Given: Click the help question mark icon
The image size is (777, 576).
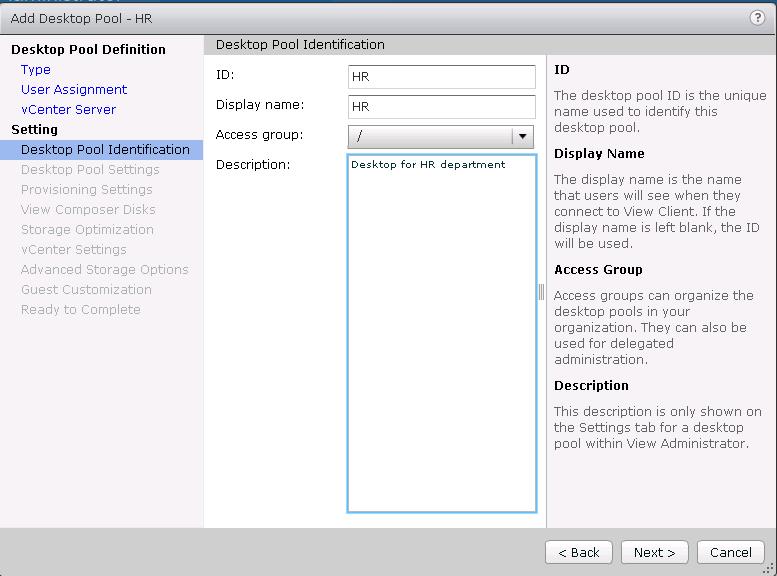Looking at the screenshot, I should (756, 18).
